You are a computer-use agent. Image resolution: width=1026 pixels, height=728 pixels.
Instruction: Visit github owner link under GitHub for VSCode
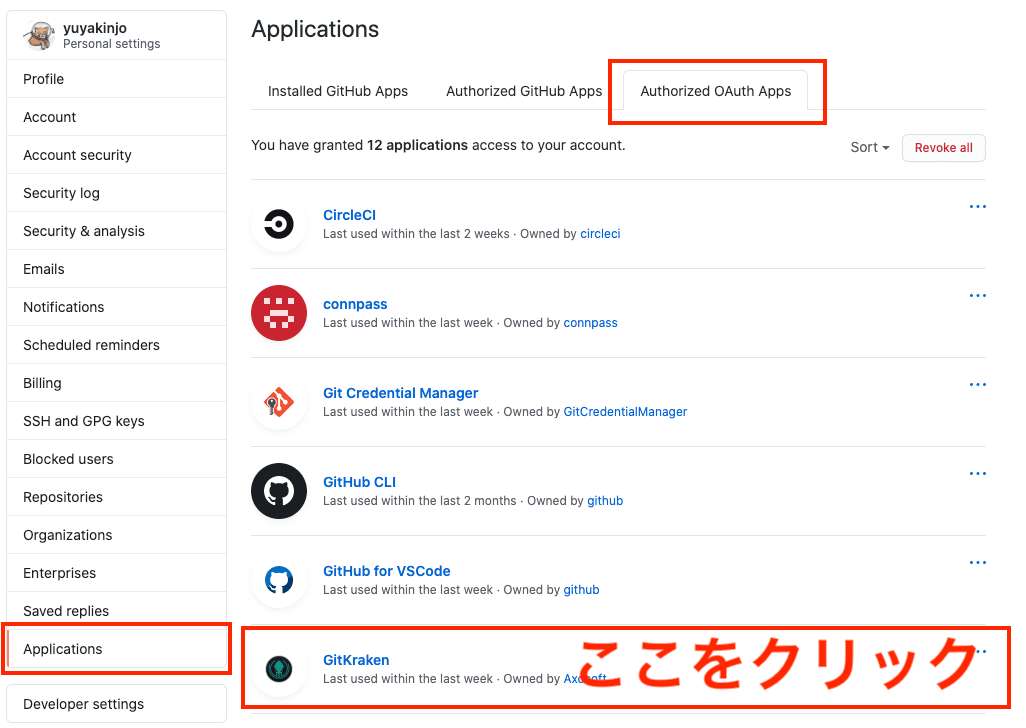[x=581, y=589]
